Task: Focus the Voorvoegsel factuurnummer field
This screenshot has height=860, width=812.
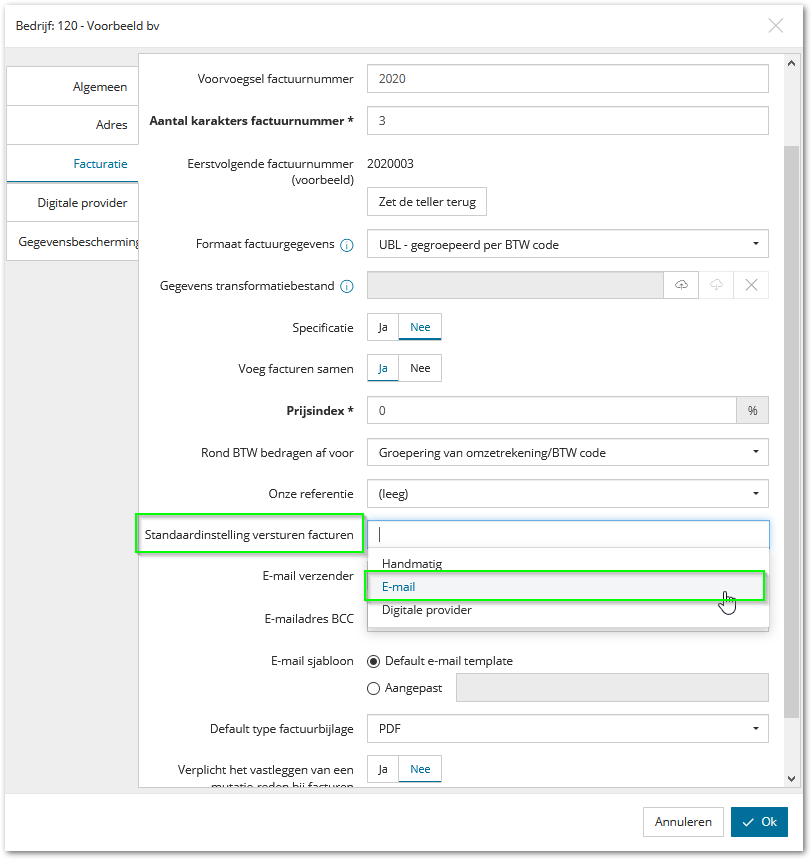Action: [568, 78]
